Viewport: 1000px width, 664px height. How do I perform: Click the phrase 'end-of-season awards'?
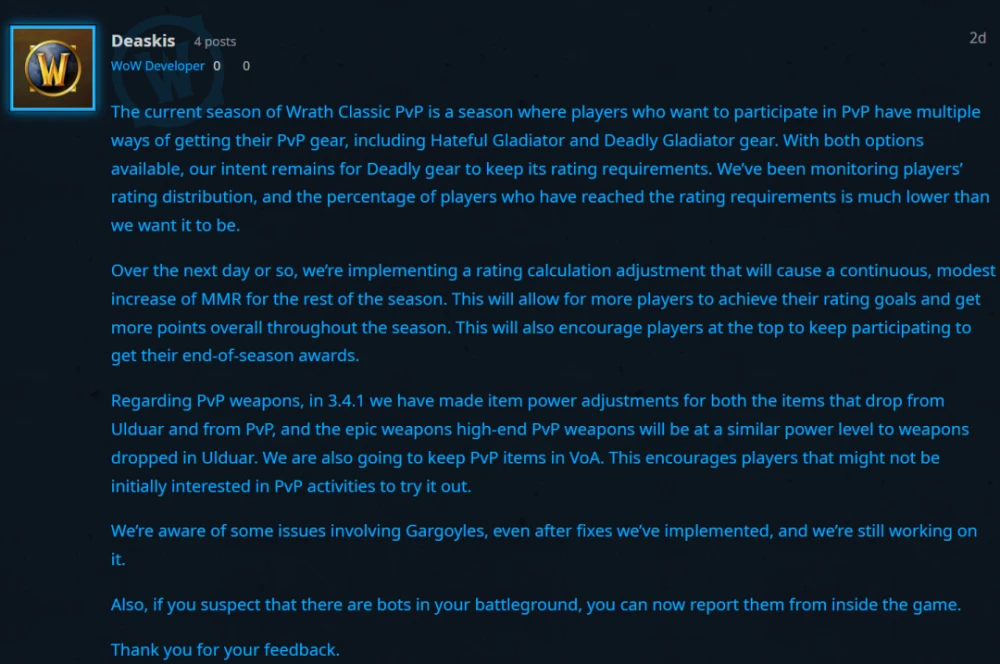[270, 355]
